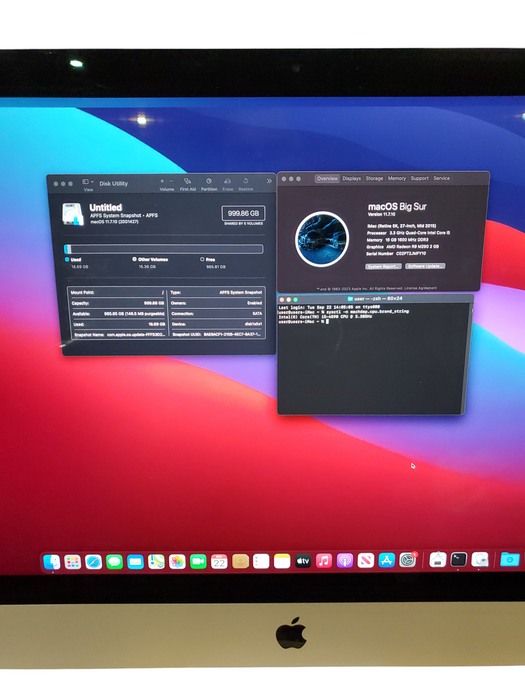
Task: Close the Terminal window
Action: 282,300
